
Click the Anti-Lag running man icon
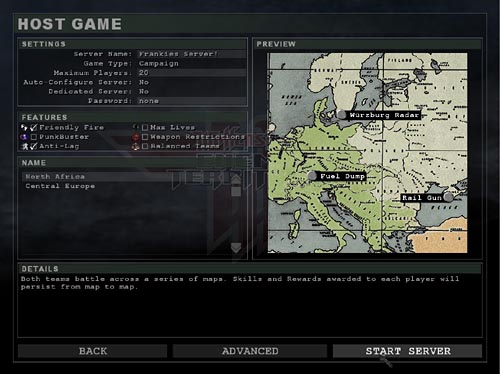click(x=25, y=146)
